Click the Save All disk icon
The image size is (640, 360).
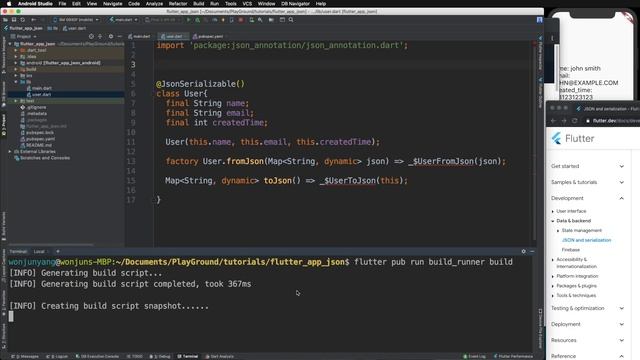coord(14,20)
